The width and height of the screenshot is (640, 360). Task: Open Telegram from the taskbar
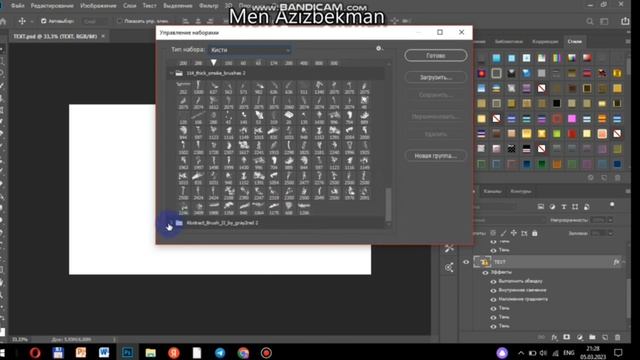coord(220,353)
